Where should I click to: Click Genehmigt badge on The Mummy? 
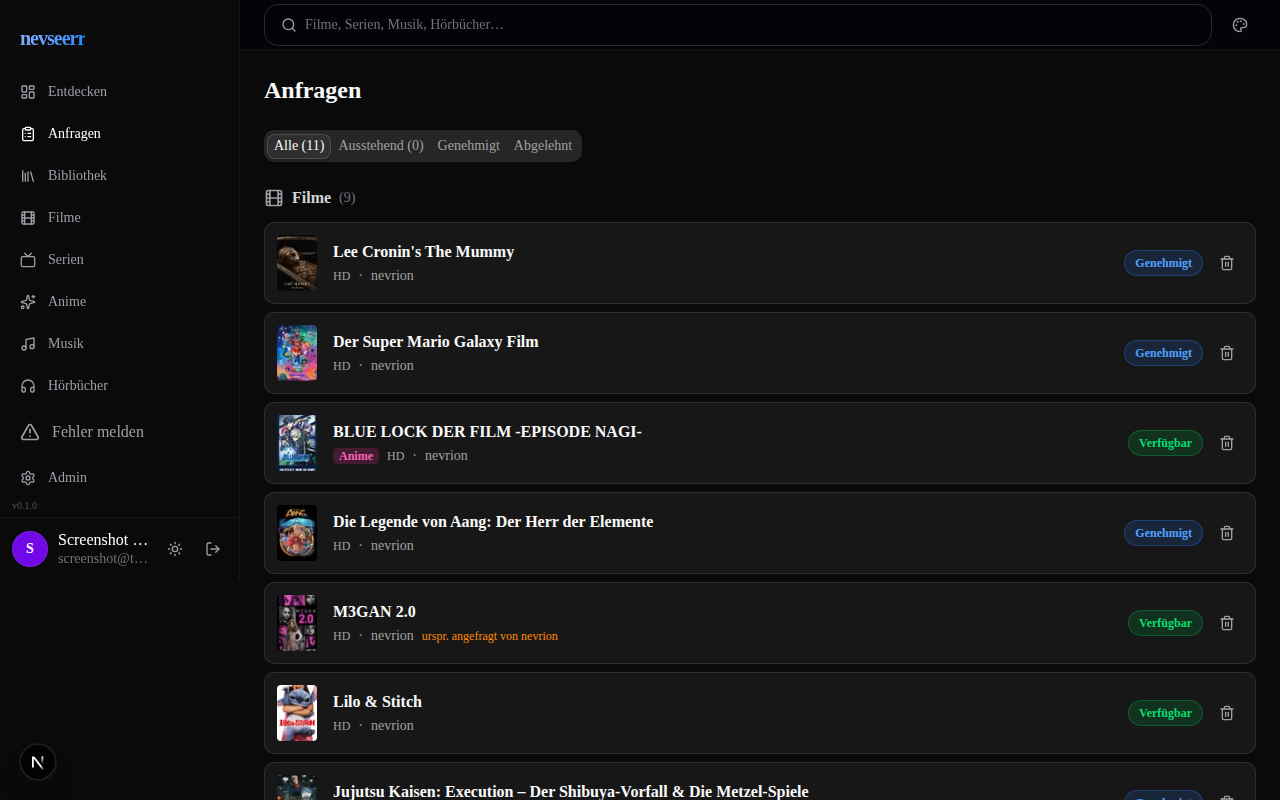tap(1163, 263)
